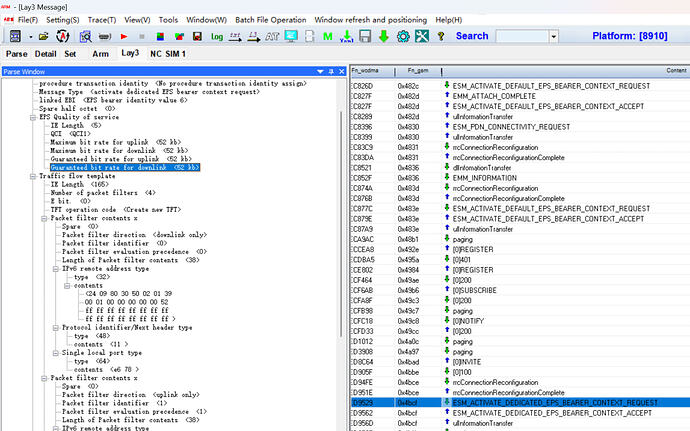
Task: Click the gray stop icon
Action: tap(142, 37)
